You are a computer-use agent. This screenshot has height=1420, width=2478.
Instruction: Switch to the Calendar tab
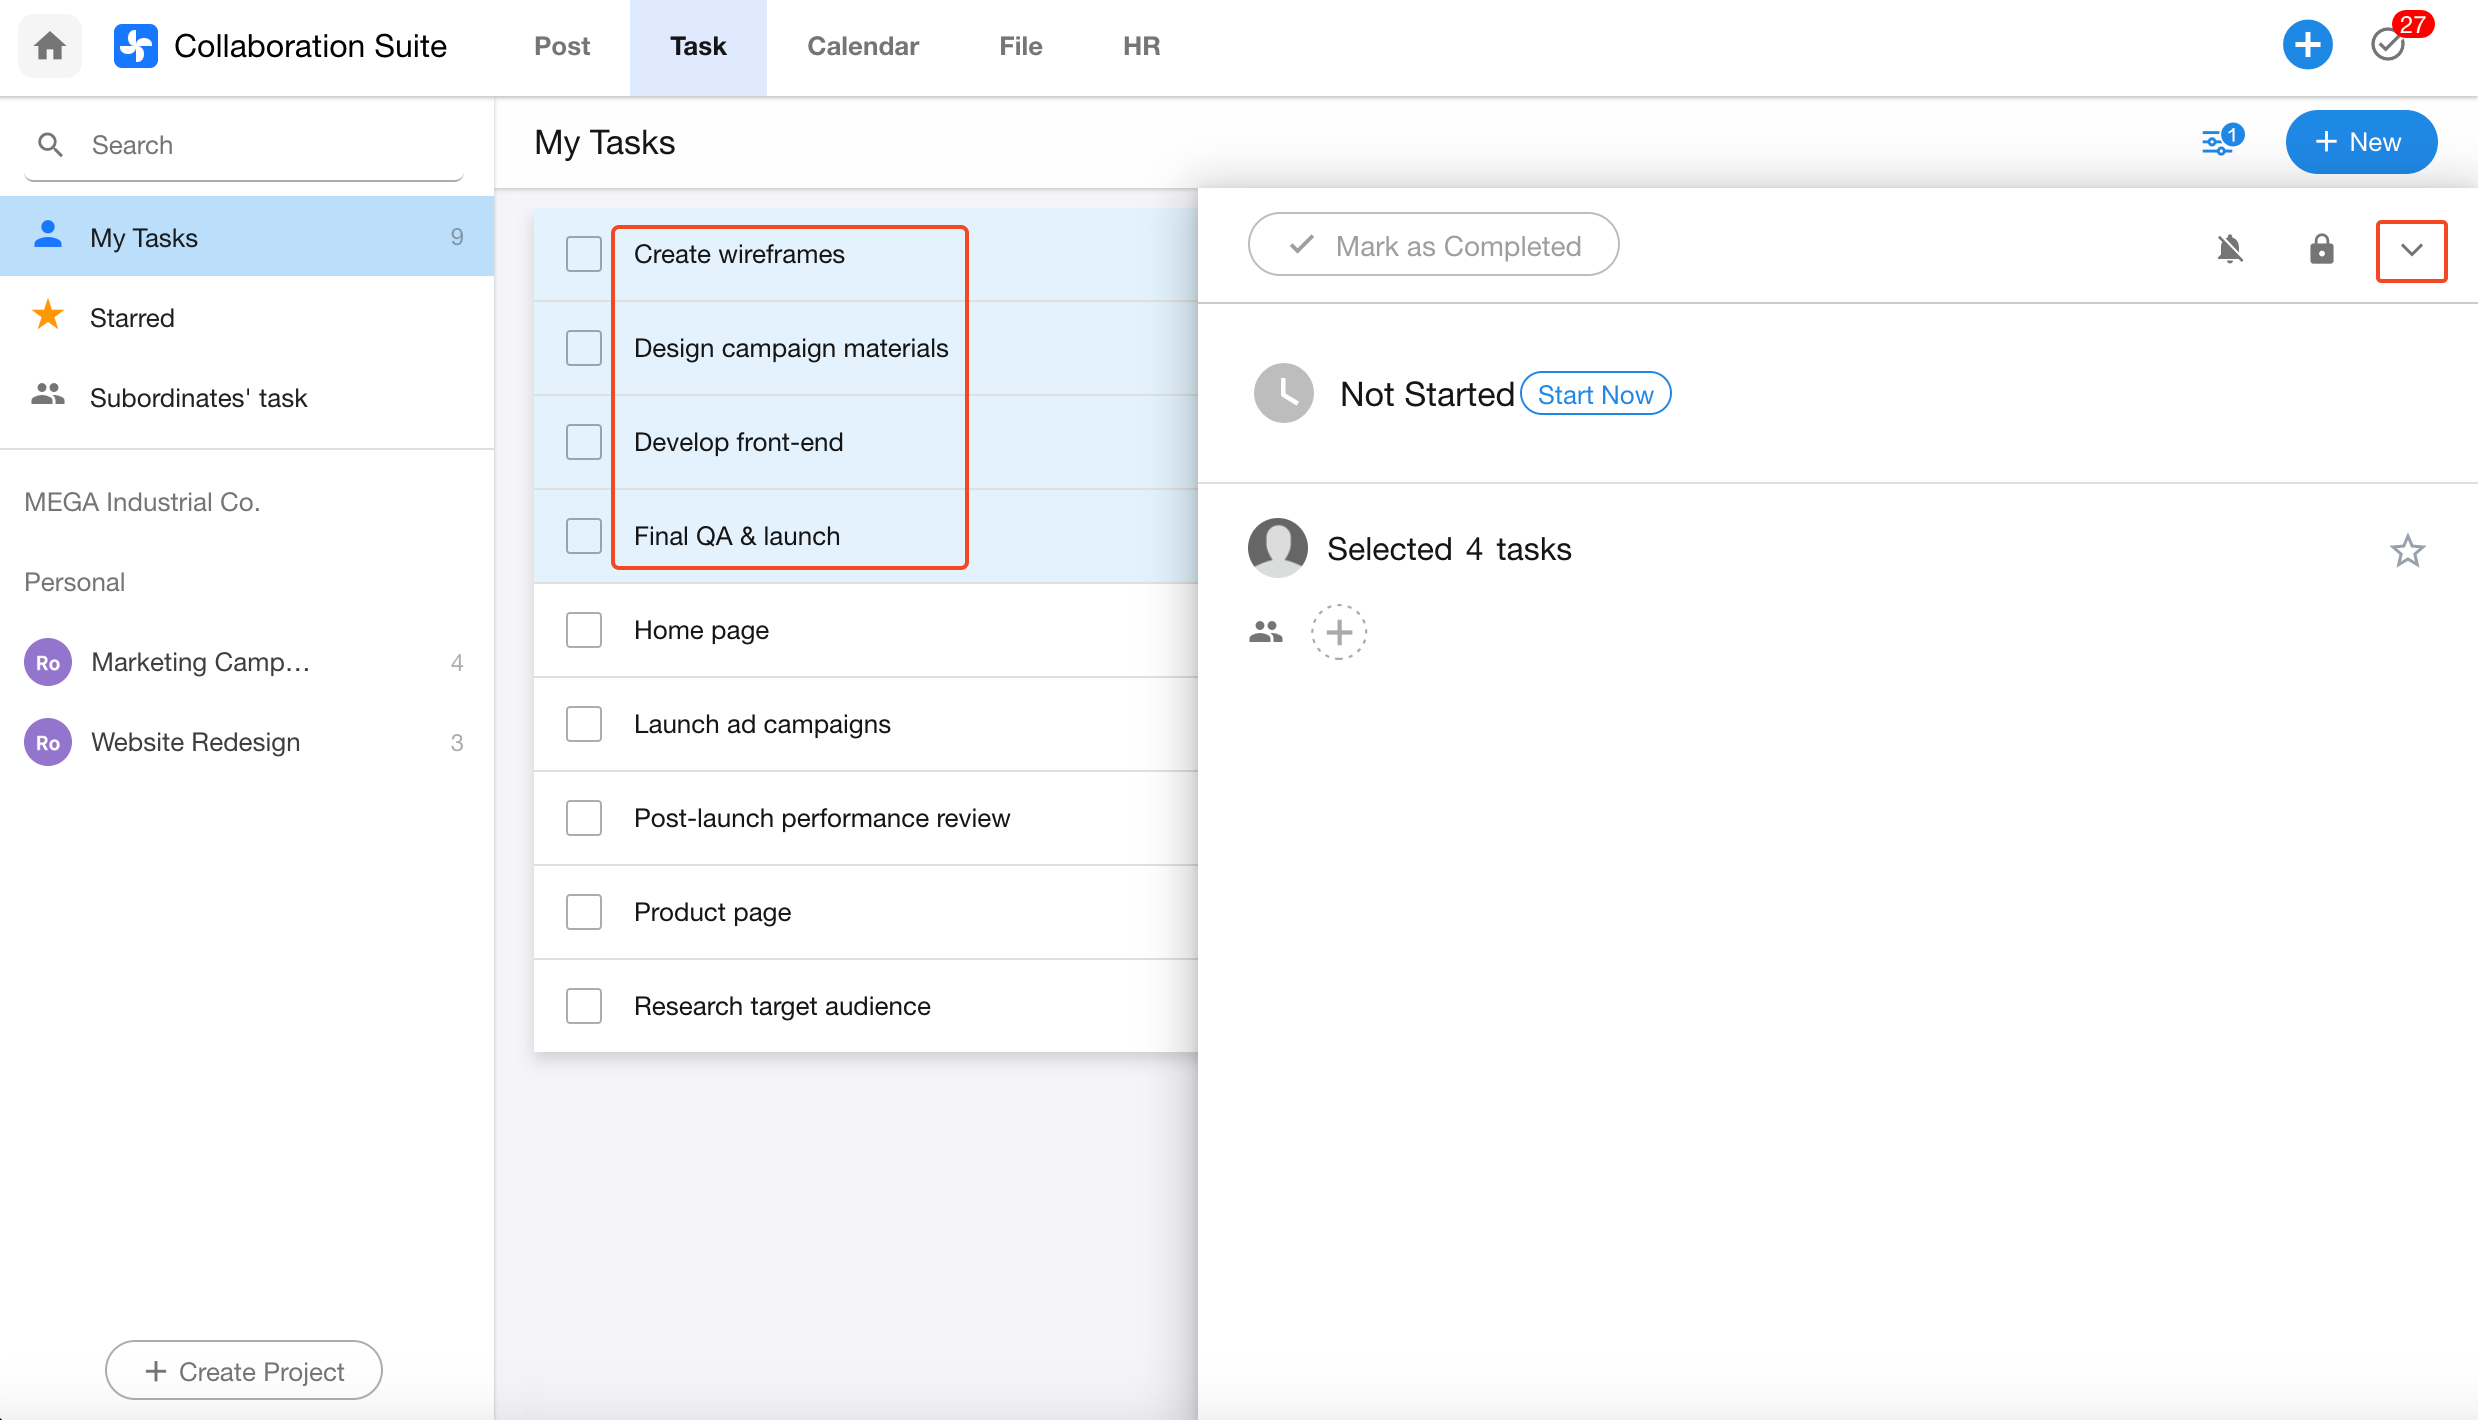[x=862, y=46]
